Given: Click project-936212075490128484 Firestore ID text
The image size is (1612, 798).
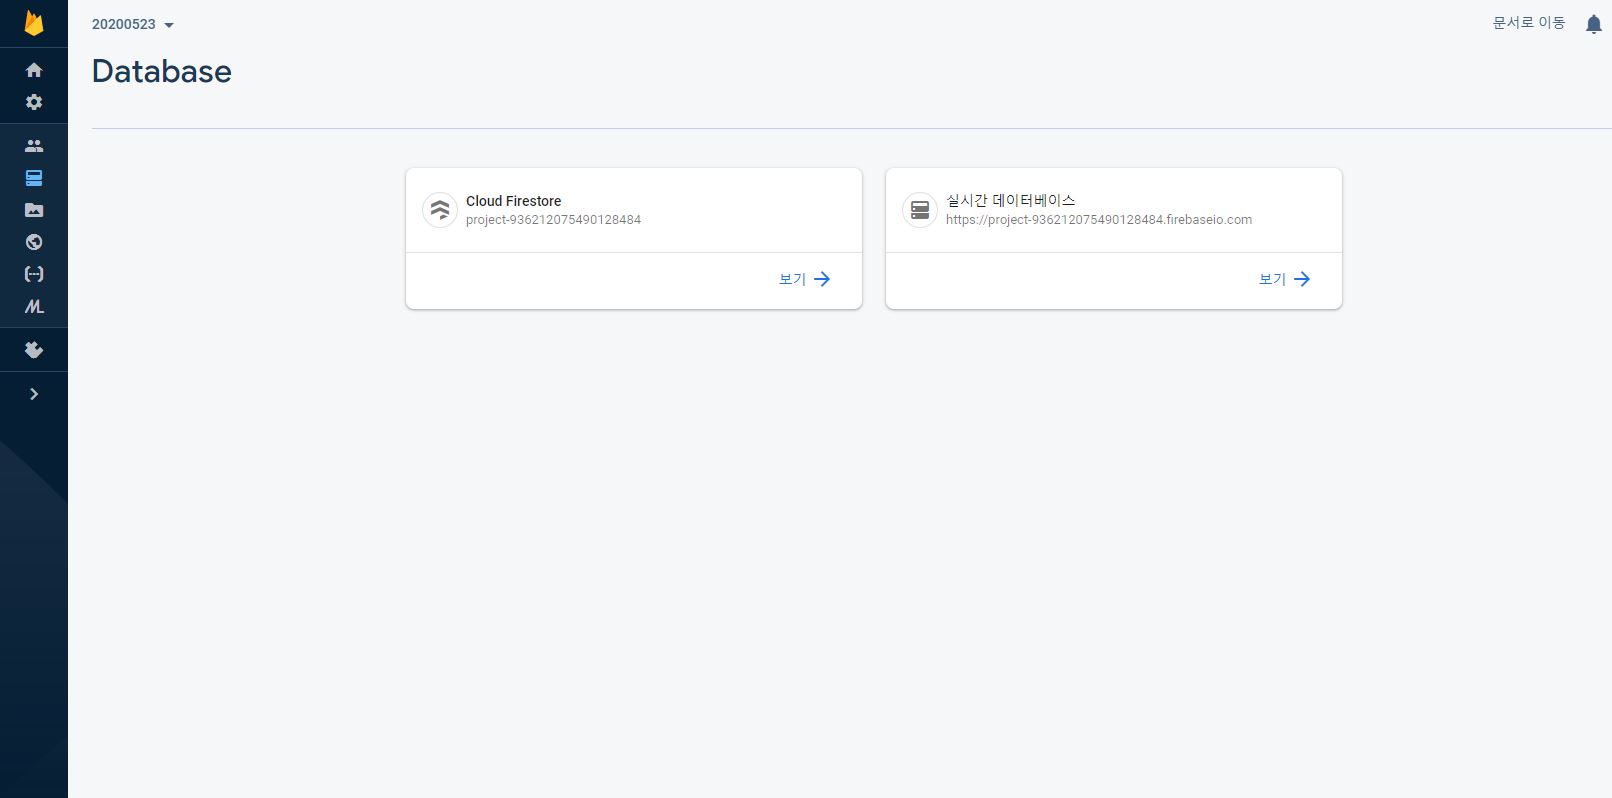Looking at the screenshot, I should [x=553, y=220].
